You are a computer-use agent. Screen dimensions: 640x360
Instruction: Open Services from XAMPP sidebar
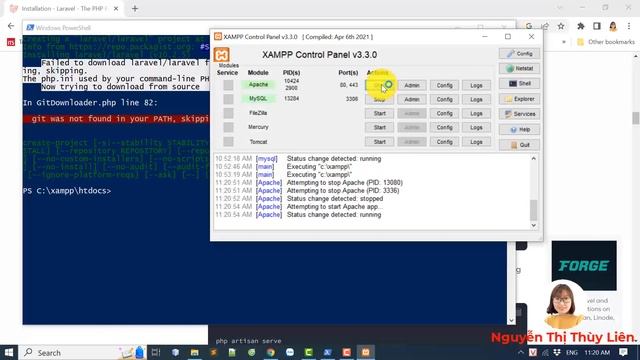click(x=519, y=114)
